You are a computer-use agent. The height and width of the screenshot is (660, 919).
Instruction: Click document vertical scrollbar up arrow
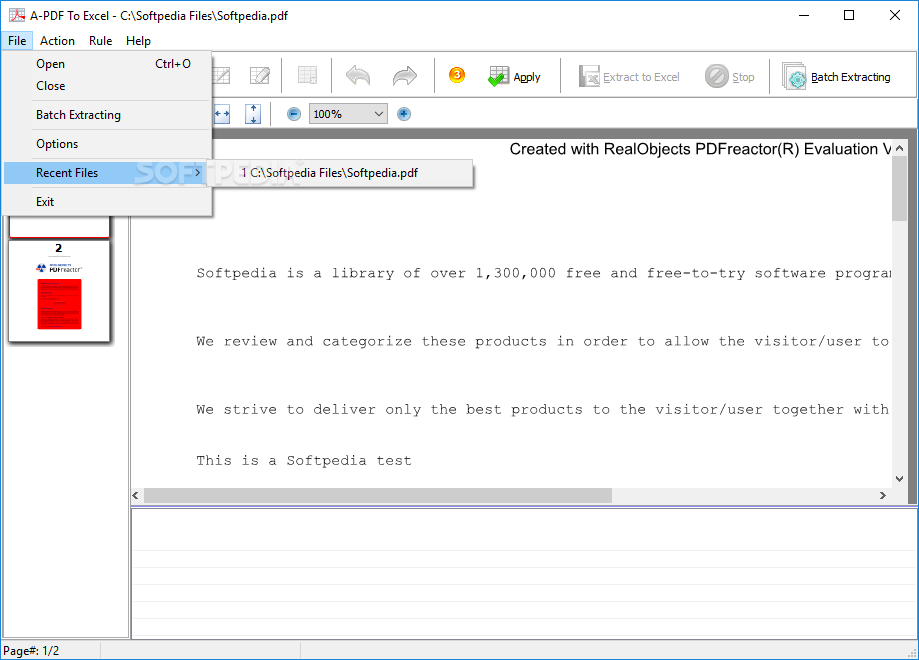click(900, 148)
